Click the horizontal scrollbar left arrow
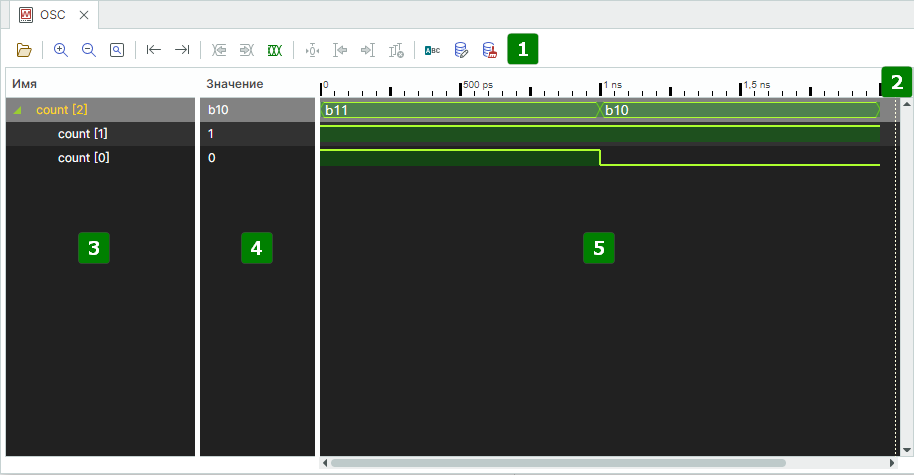914x475 pixels. coord(325,463)
